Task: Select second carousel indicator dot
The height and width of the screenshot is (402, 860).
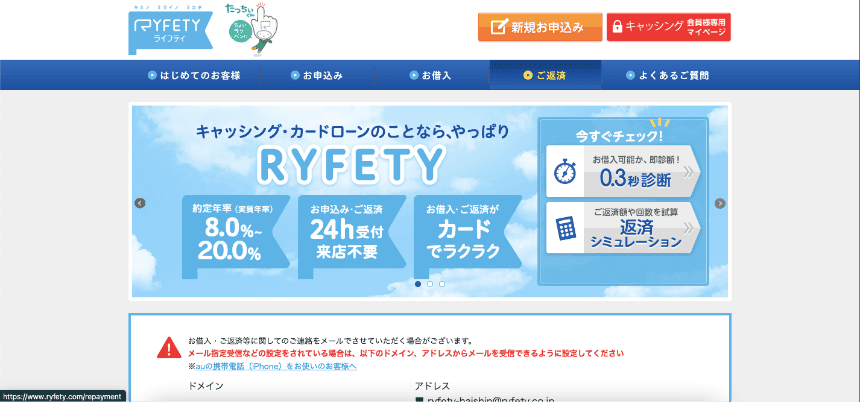Action: coord(430,284)
